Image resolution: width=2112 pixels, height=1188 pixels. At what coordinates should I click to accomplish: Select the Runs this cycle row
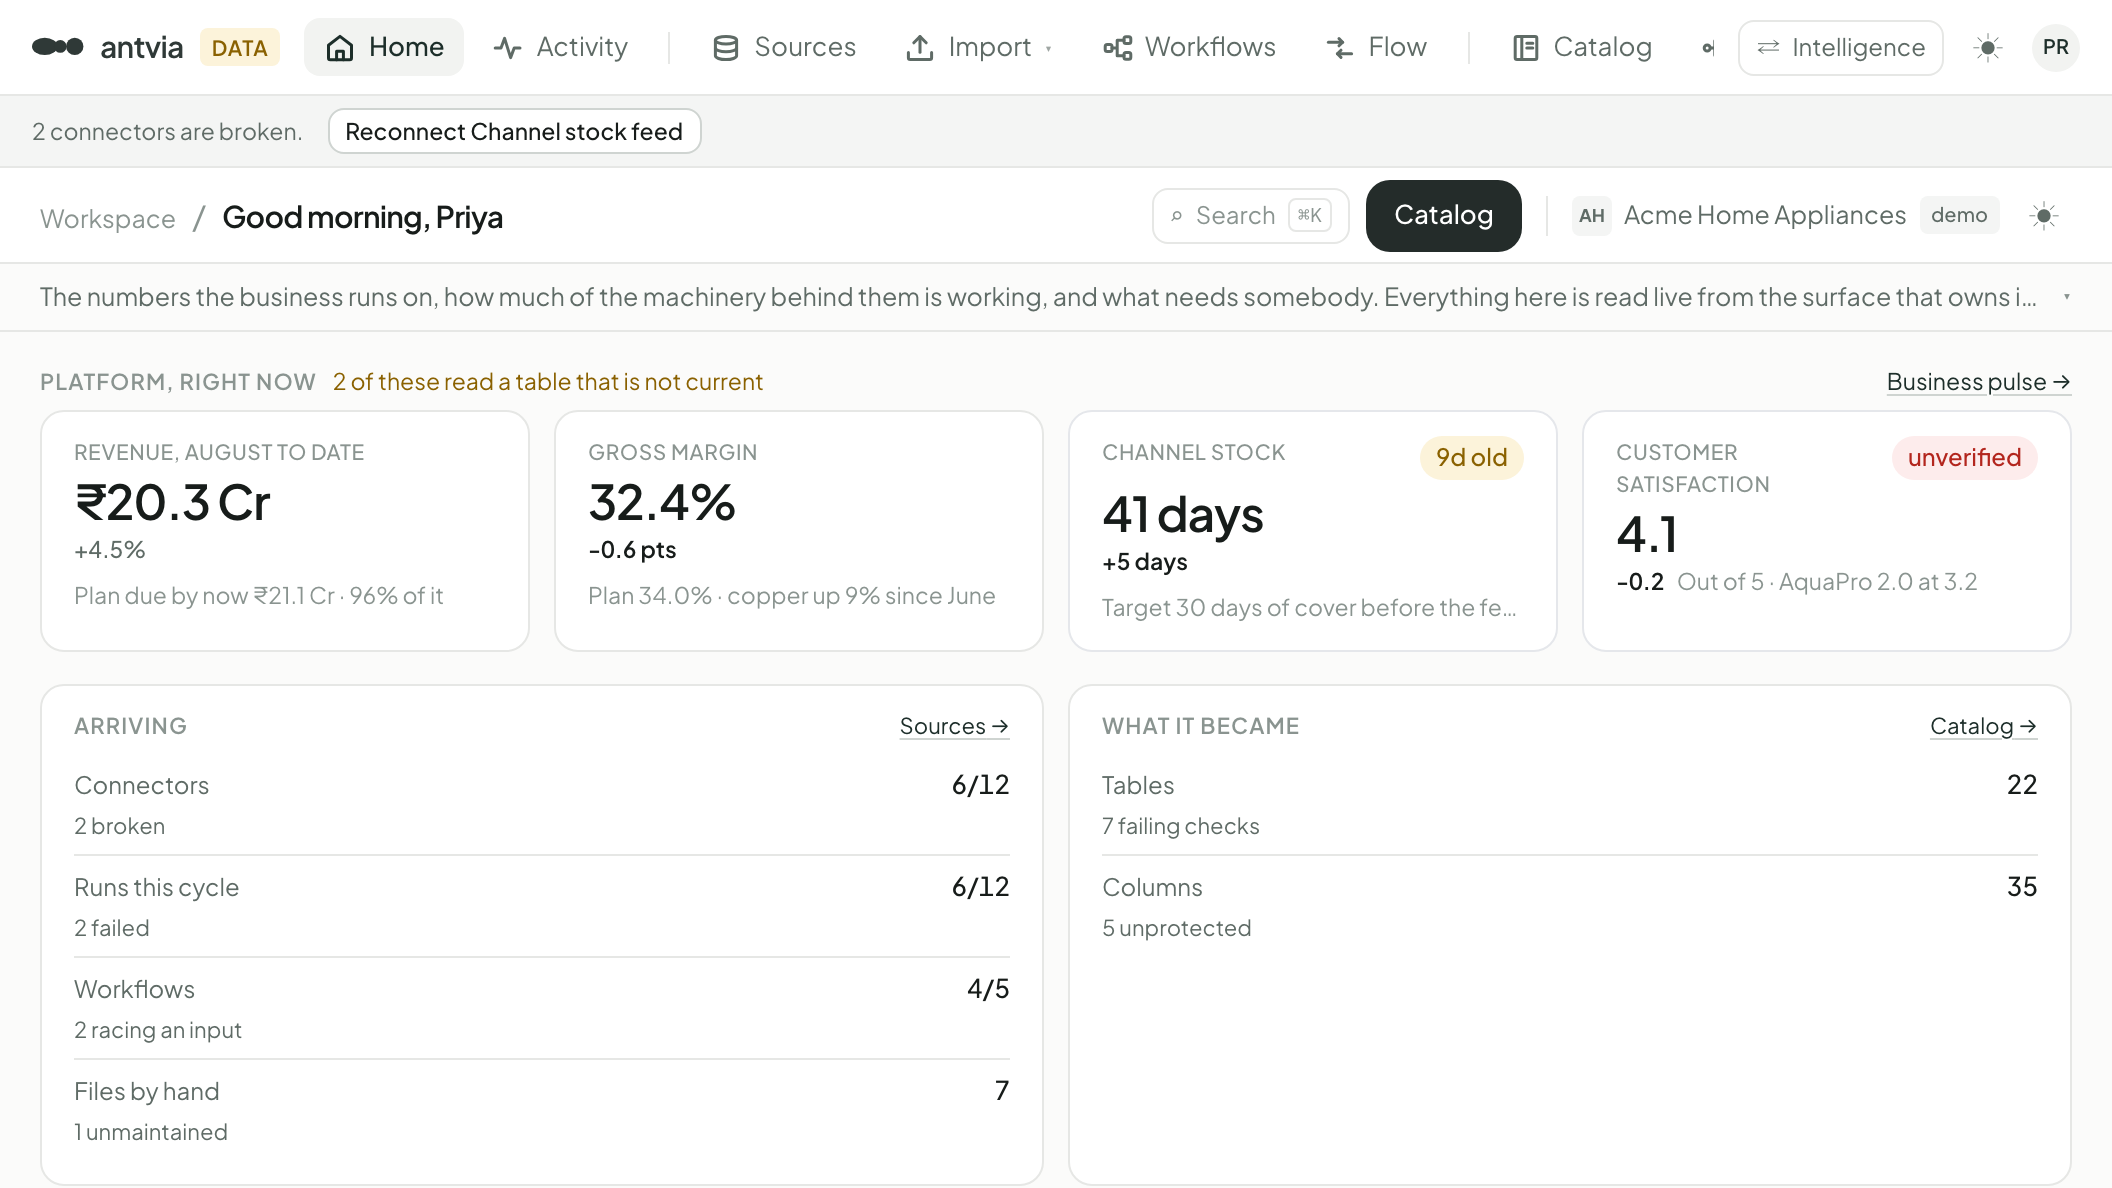click(x=542, y=907)
